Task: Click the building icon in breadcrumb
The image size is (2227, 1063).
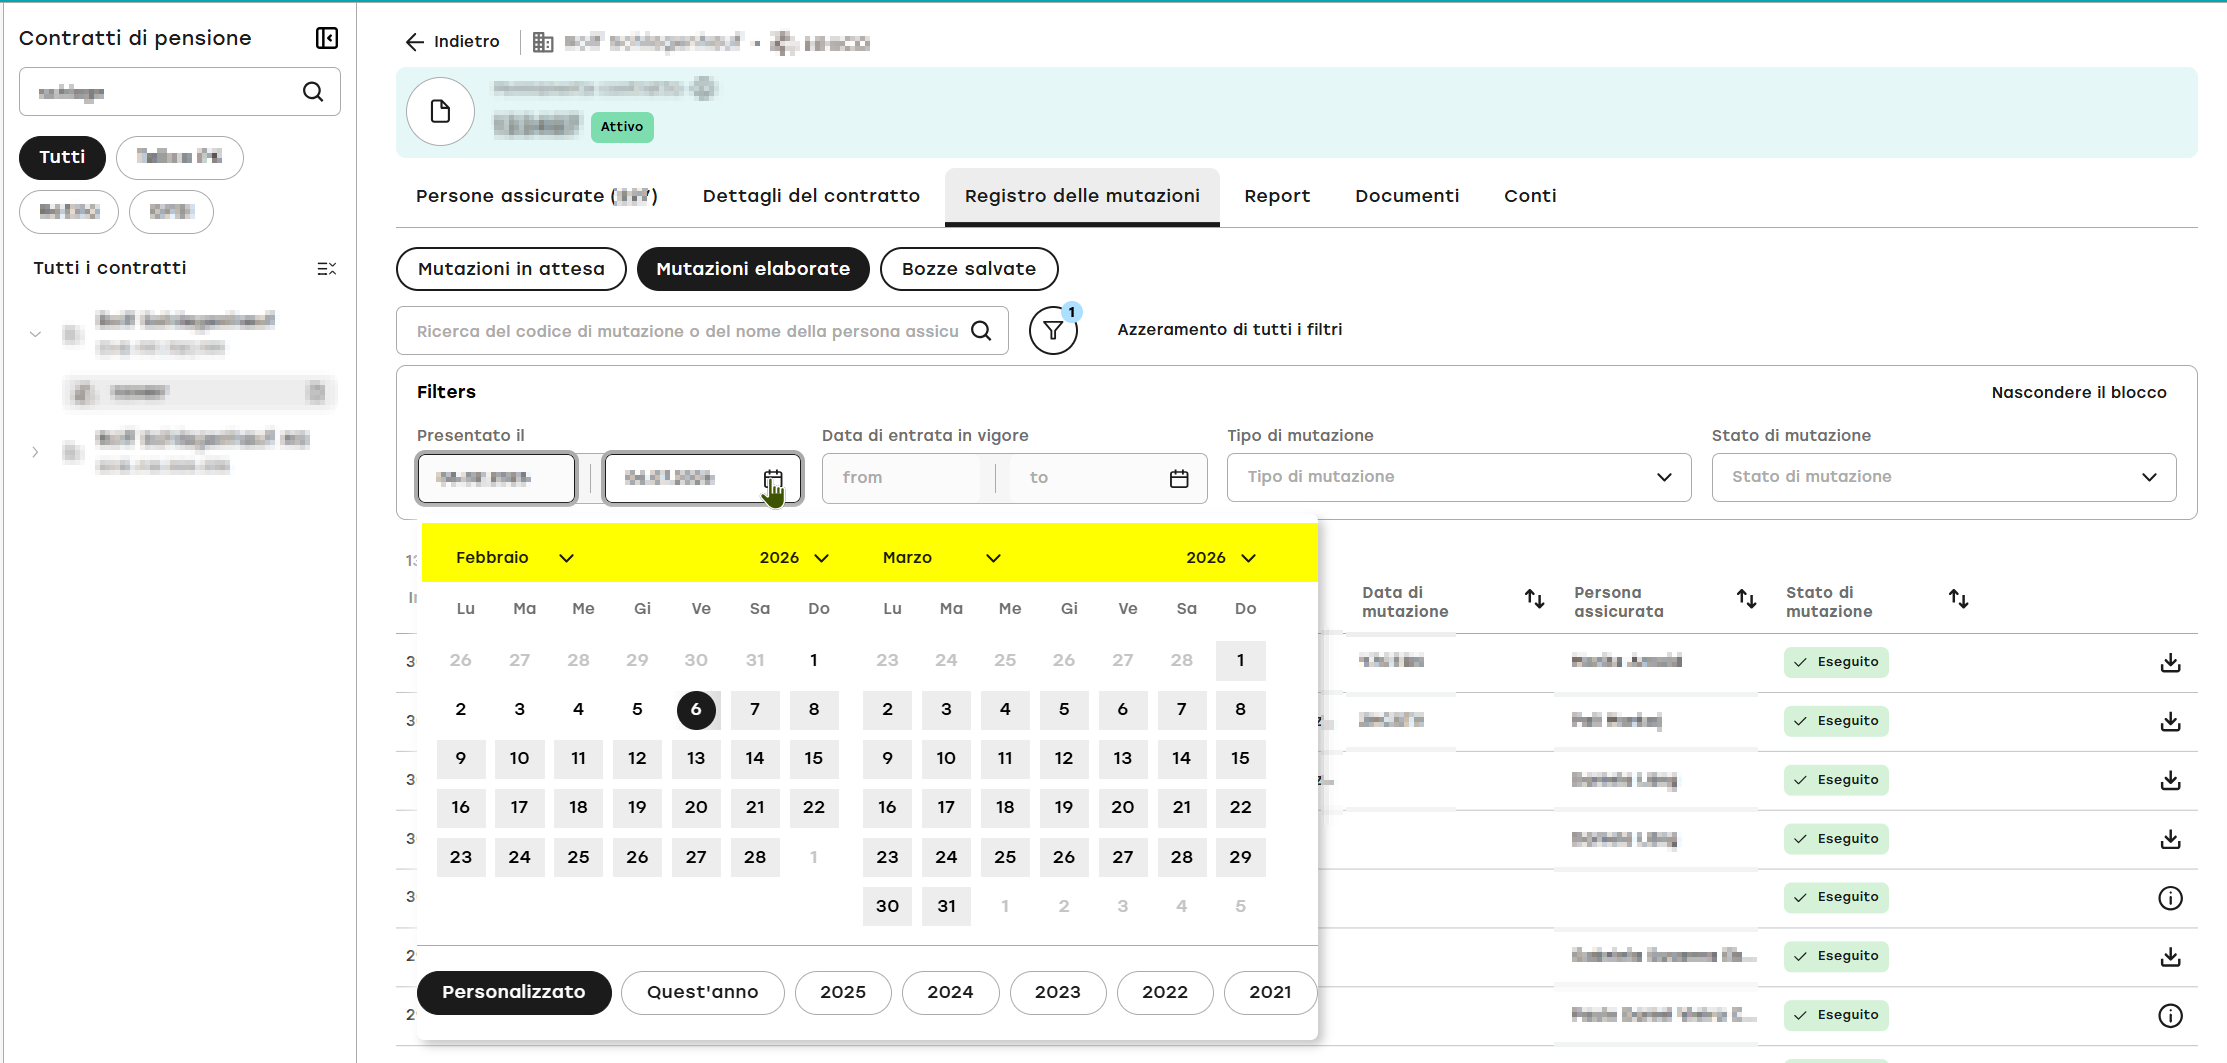Action: [543, 42]
